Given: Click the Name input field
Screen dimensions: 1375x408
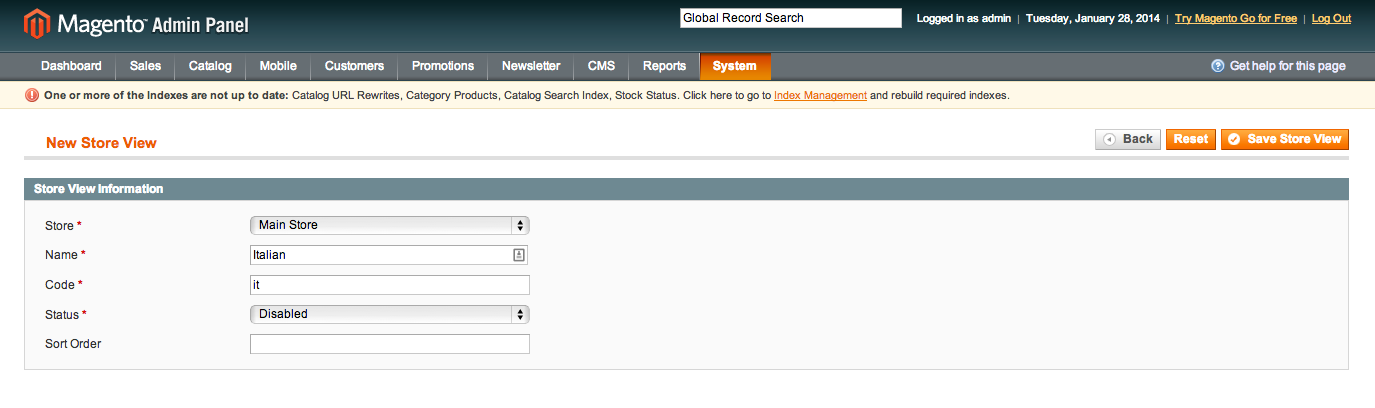Looking at the screenshot, I should [389, 255].
